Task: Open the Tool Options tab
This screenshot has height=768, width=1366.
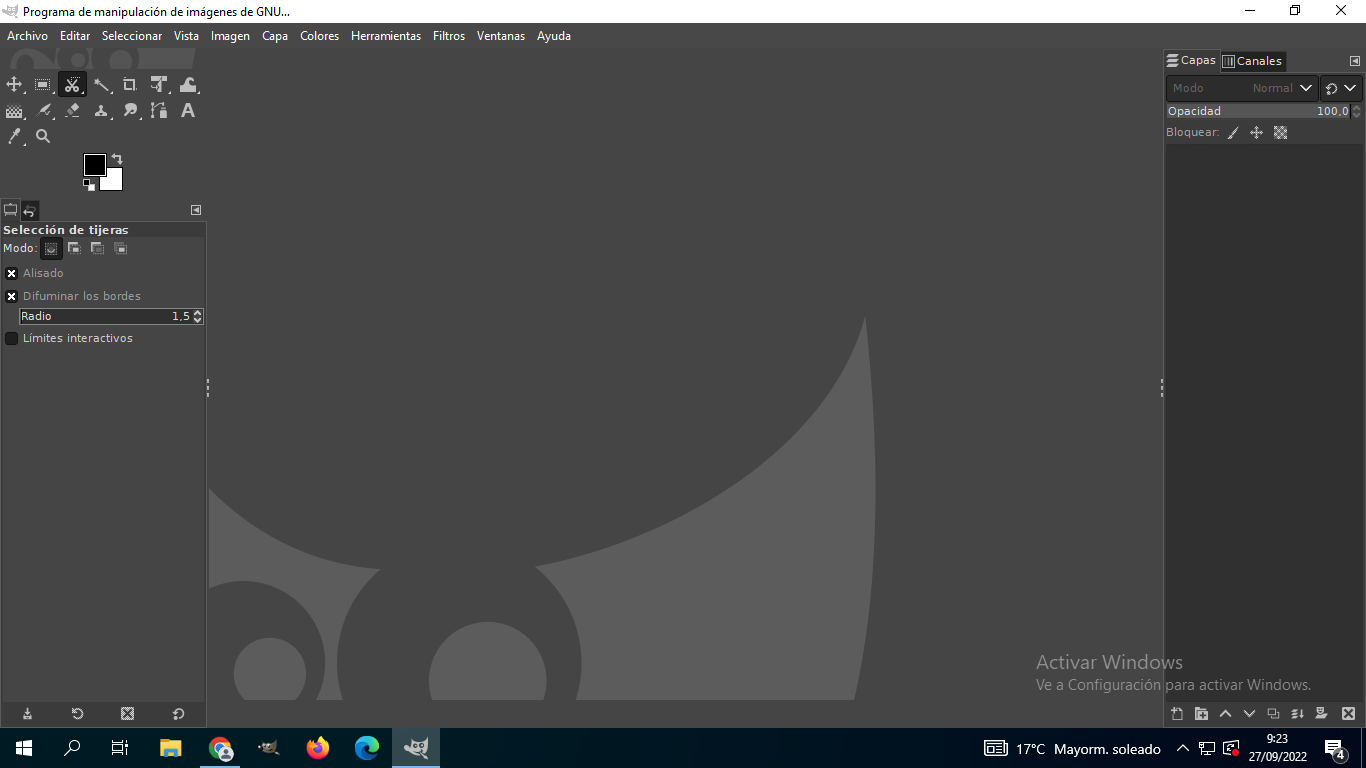Action: coord(11,210)
